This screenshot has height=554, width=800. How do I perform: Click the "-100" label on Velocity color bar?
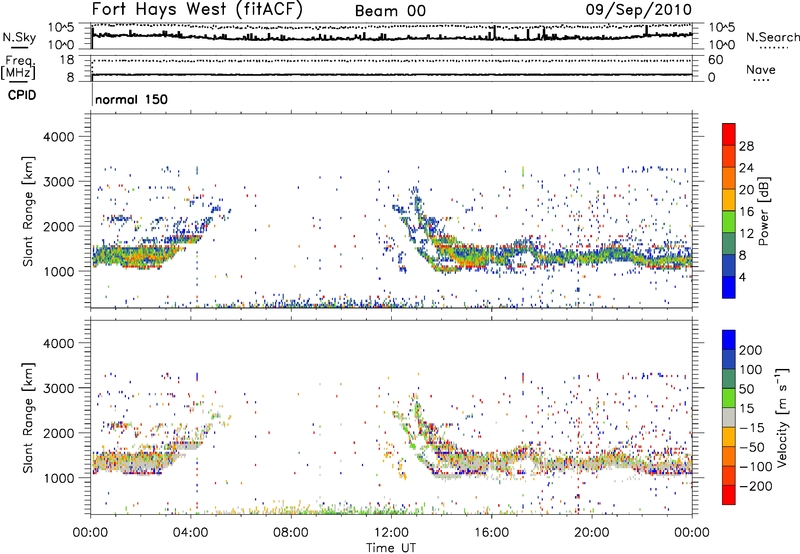pos(756,467)
